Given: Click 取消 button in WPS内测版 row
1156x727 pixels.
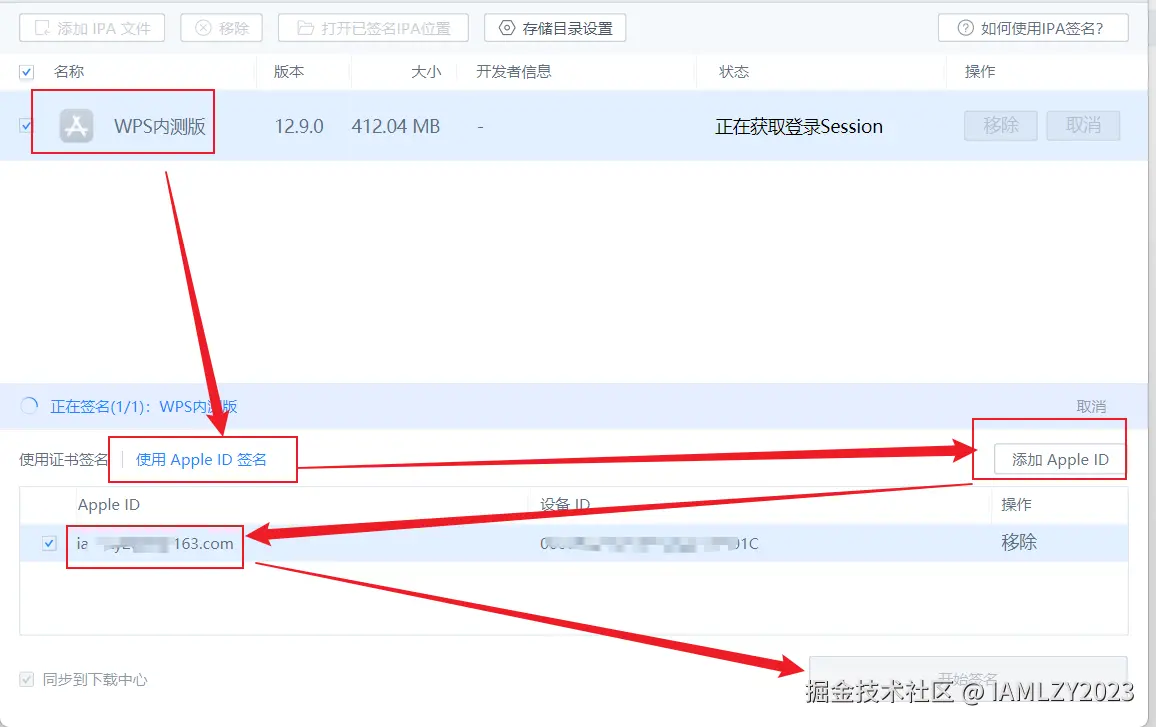Looking at the screenshot, I should [x=1083, y=125].
